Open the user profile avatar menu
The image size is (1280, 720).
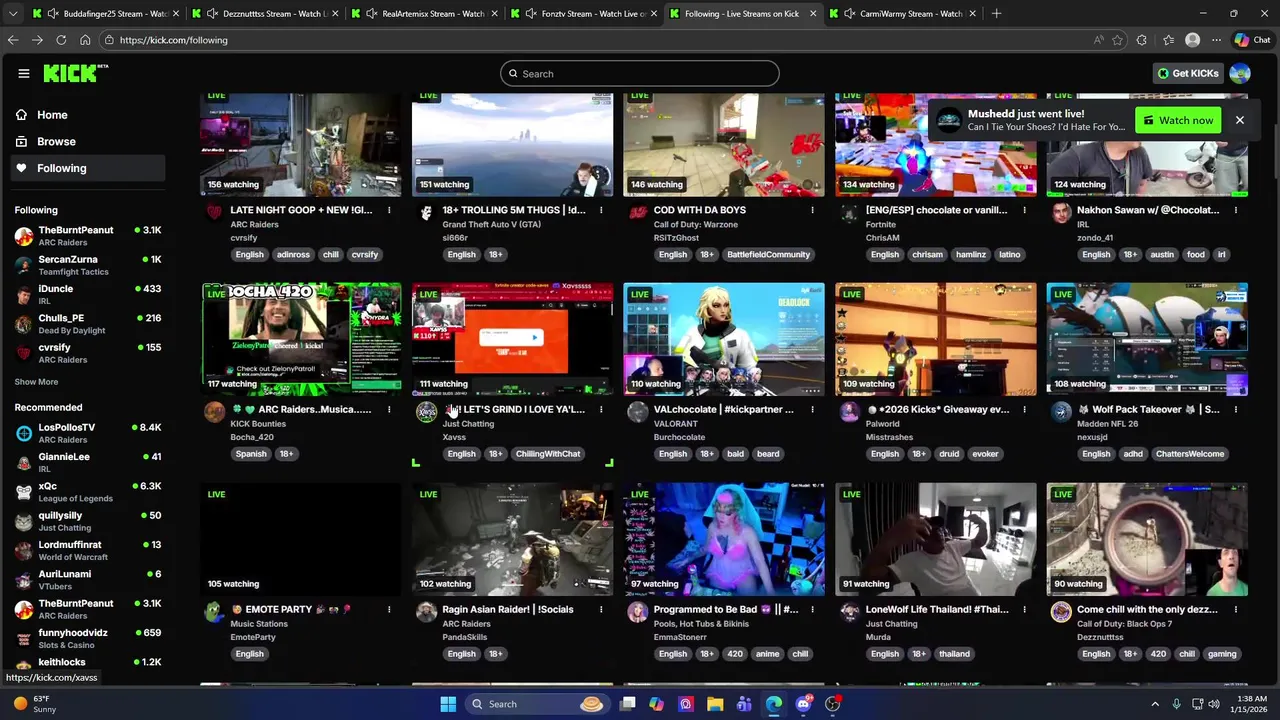(1240, 73)
